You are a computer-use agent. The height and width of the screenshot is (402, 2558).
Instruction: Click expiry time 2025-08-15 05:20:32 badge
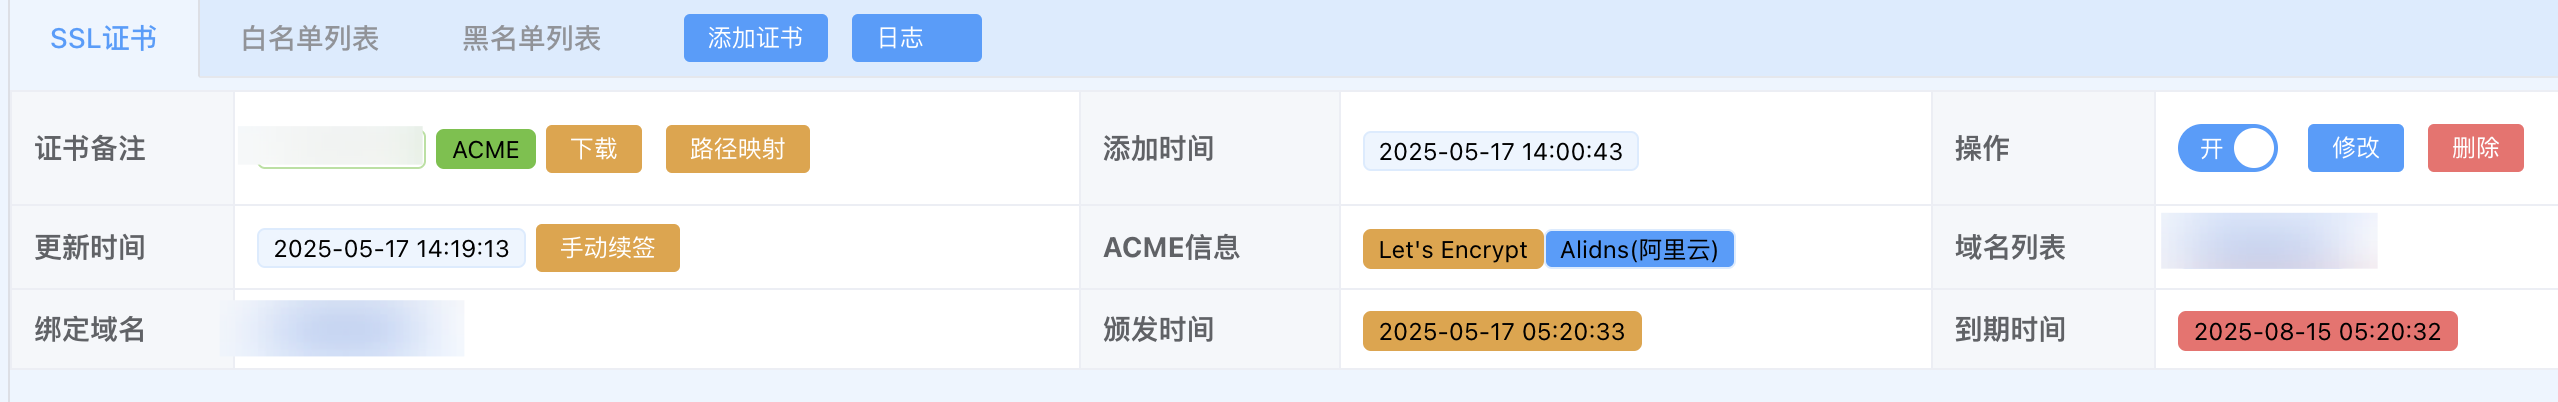[2318, 331]
